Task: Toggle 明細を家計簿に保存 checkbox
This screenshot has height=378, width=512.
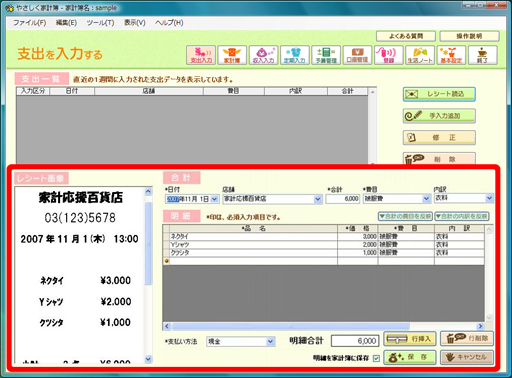Action: coord(376,358)
